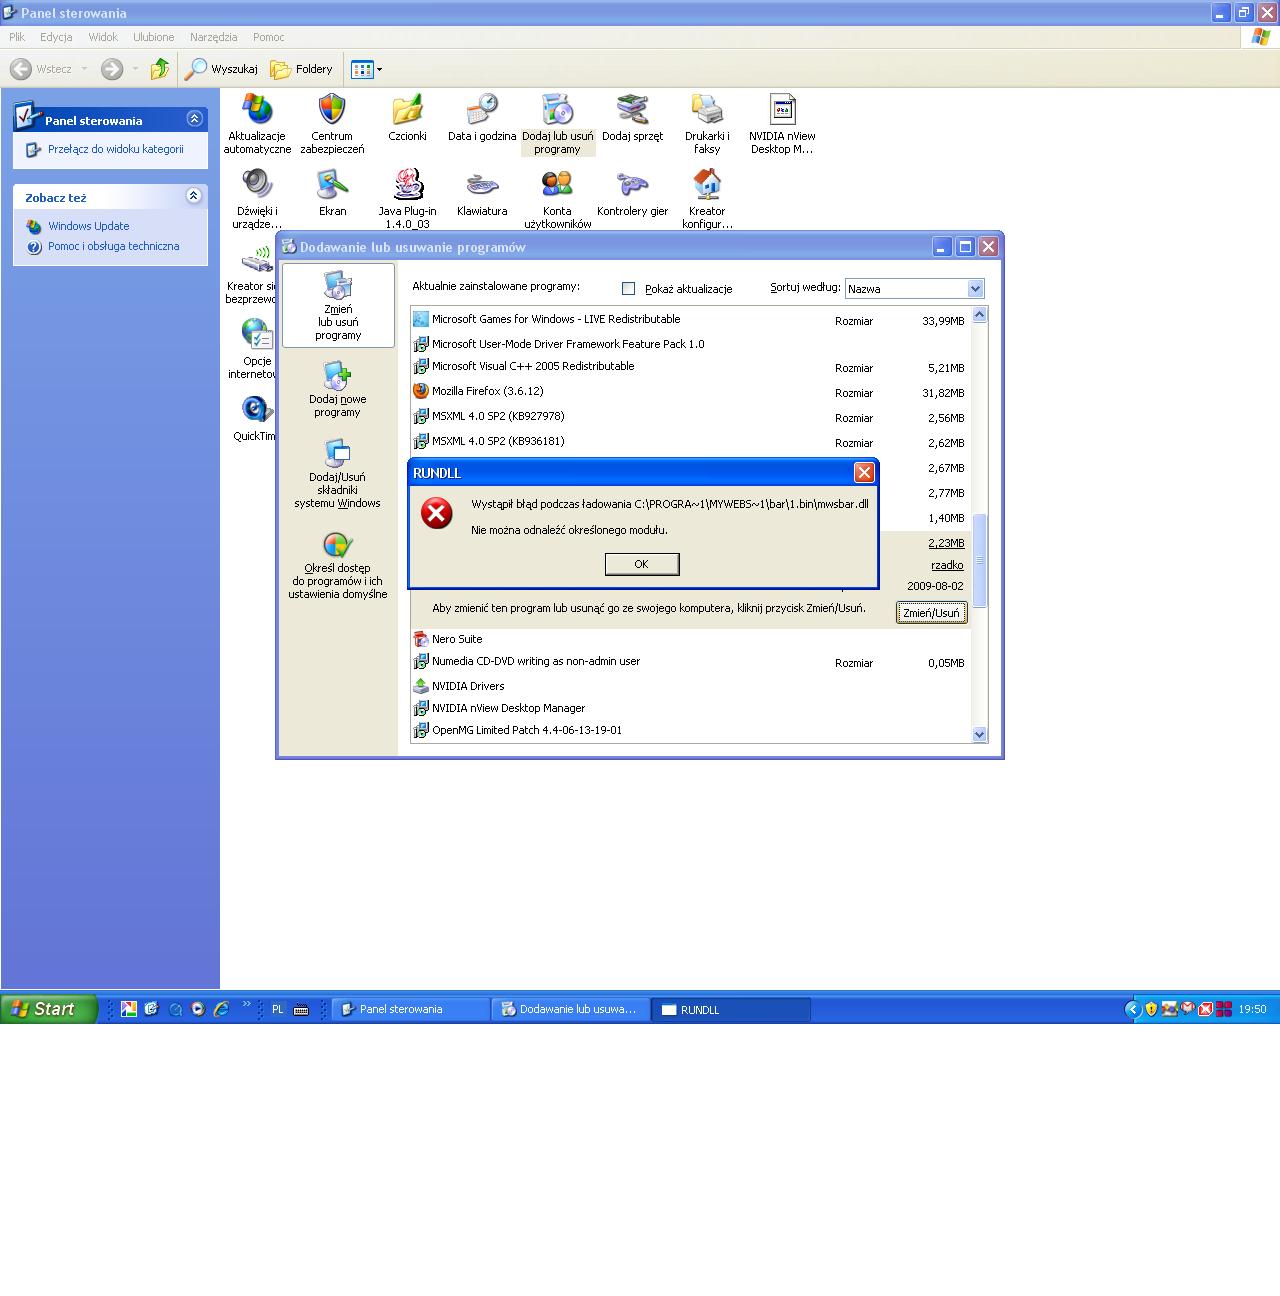Open Konta użytkowników icon
The height and width of the screenshot is (1296, 1280).
[x=557, y=199]
